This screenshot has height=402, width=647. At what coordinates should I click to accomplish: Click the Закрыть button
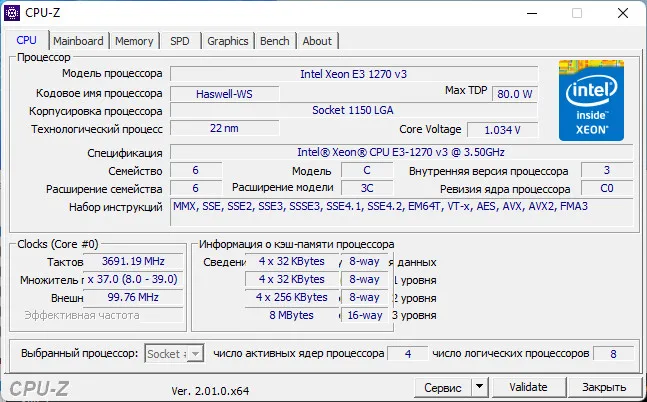[604, 387]
